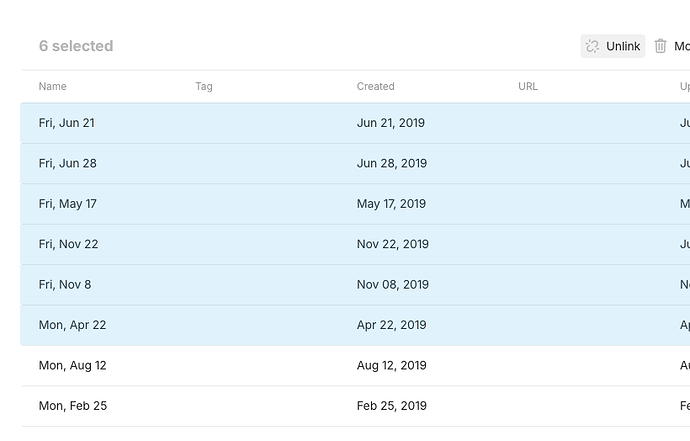Click the Aug 12, 2019 created date

[391, 365]
